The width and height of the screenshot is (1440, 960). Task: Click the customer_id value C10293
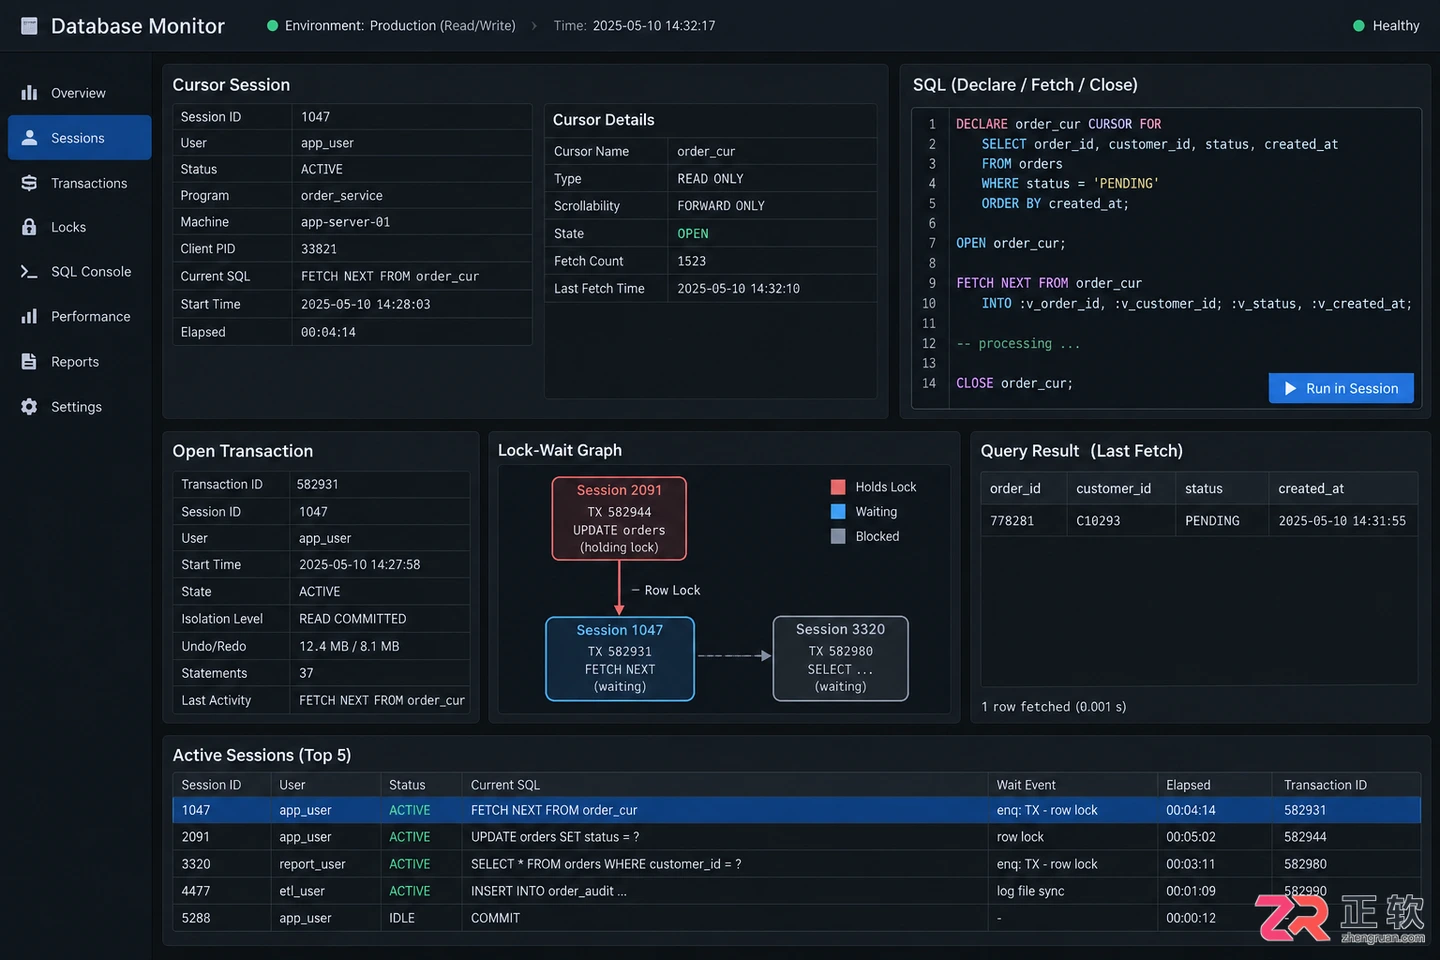(x=1098, y=521)
